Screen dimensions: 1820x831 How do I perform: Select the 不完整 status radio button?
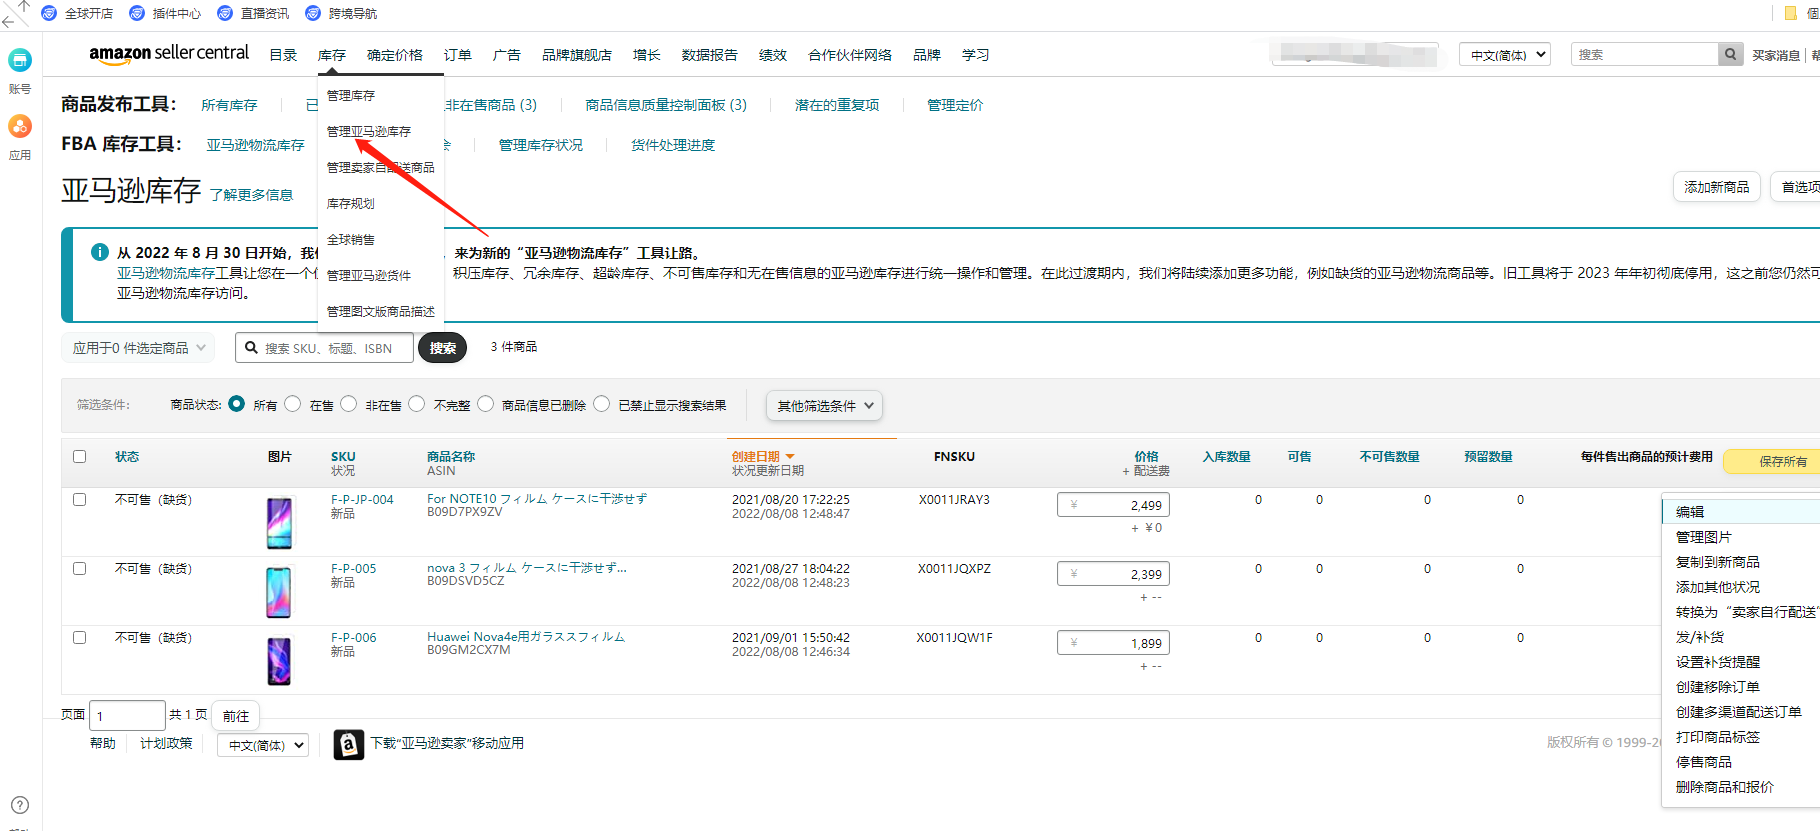point(417,404)
